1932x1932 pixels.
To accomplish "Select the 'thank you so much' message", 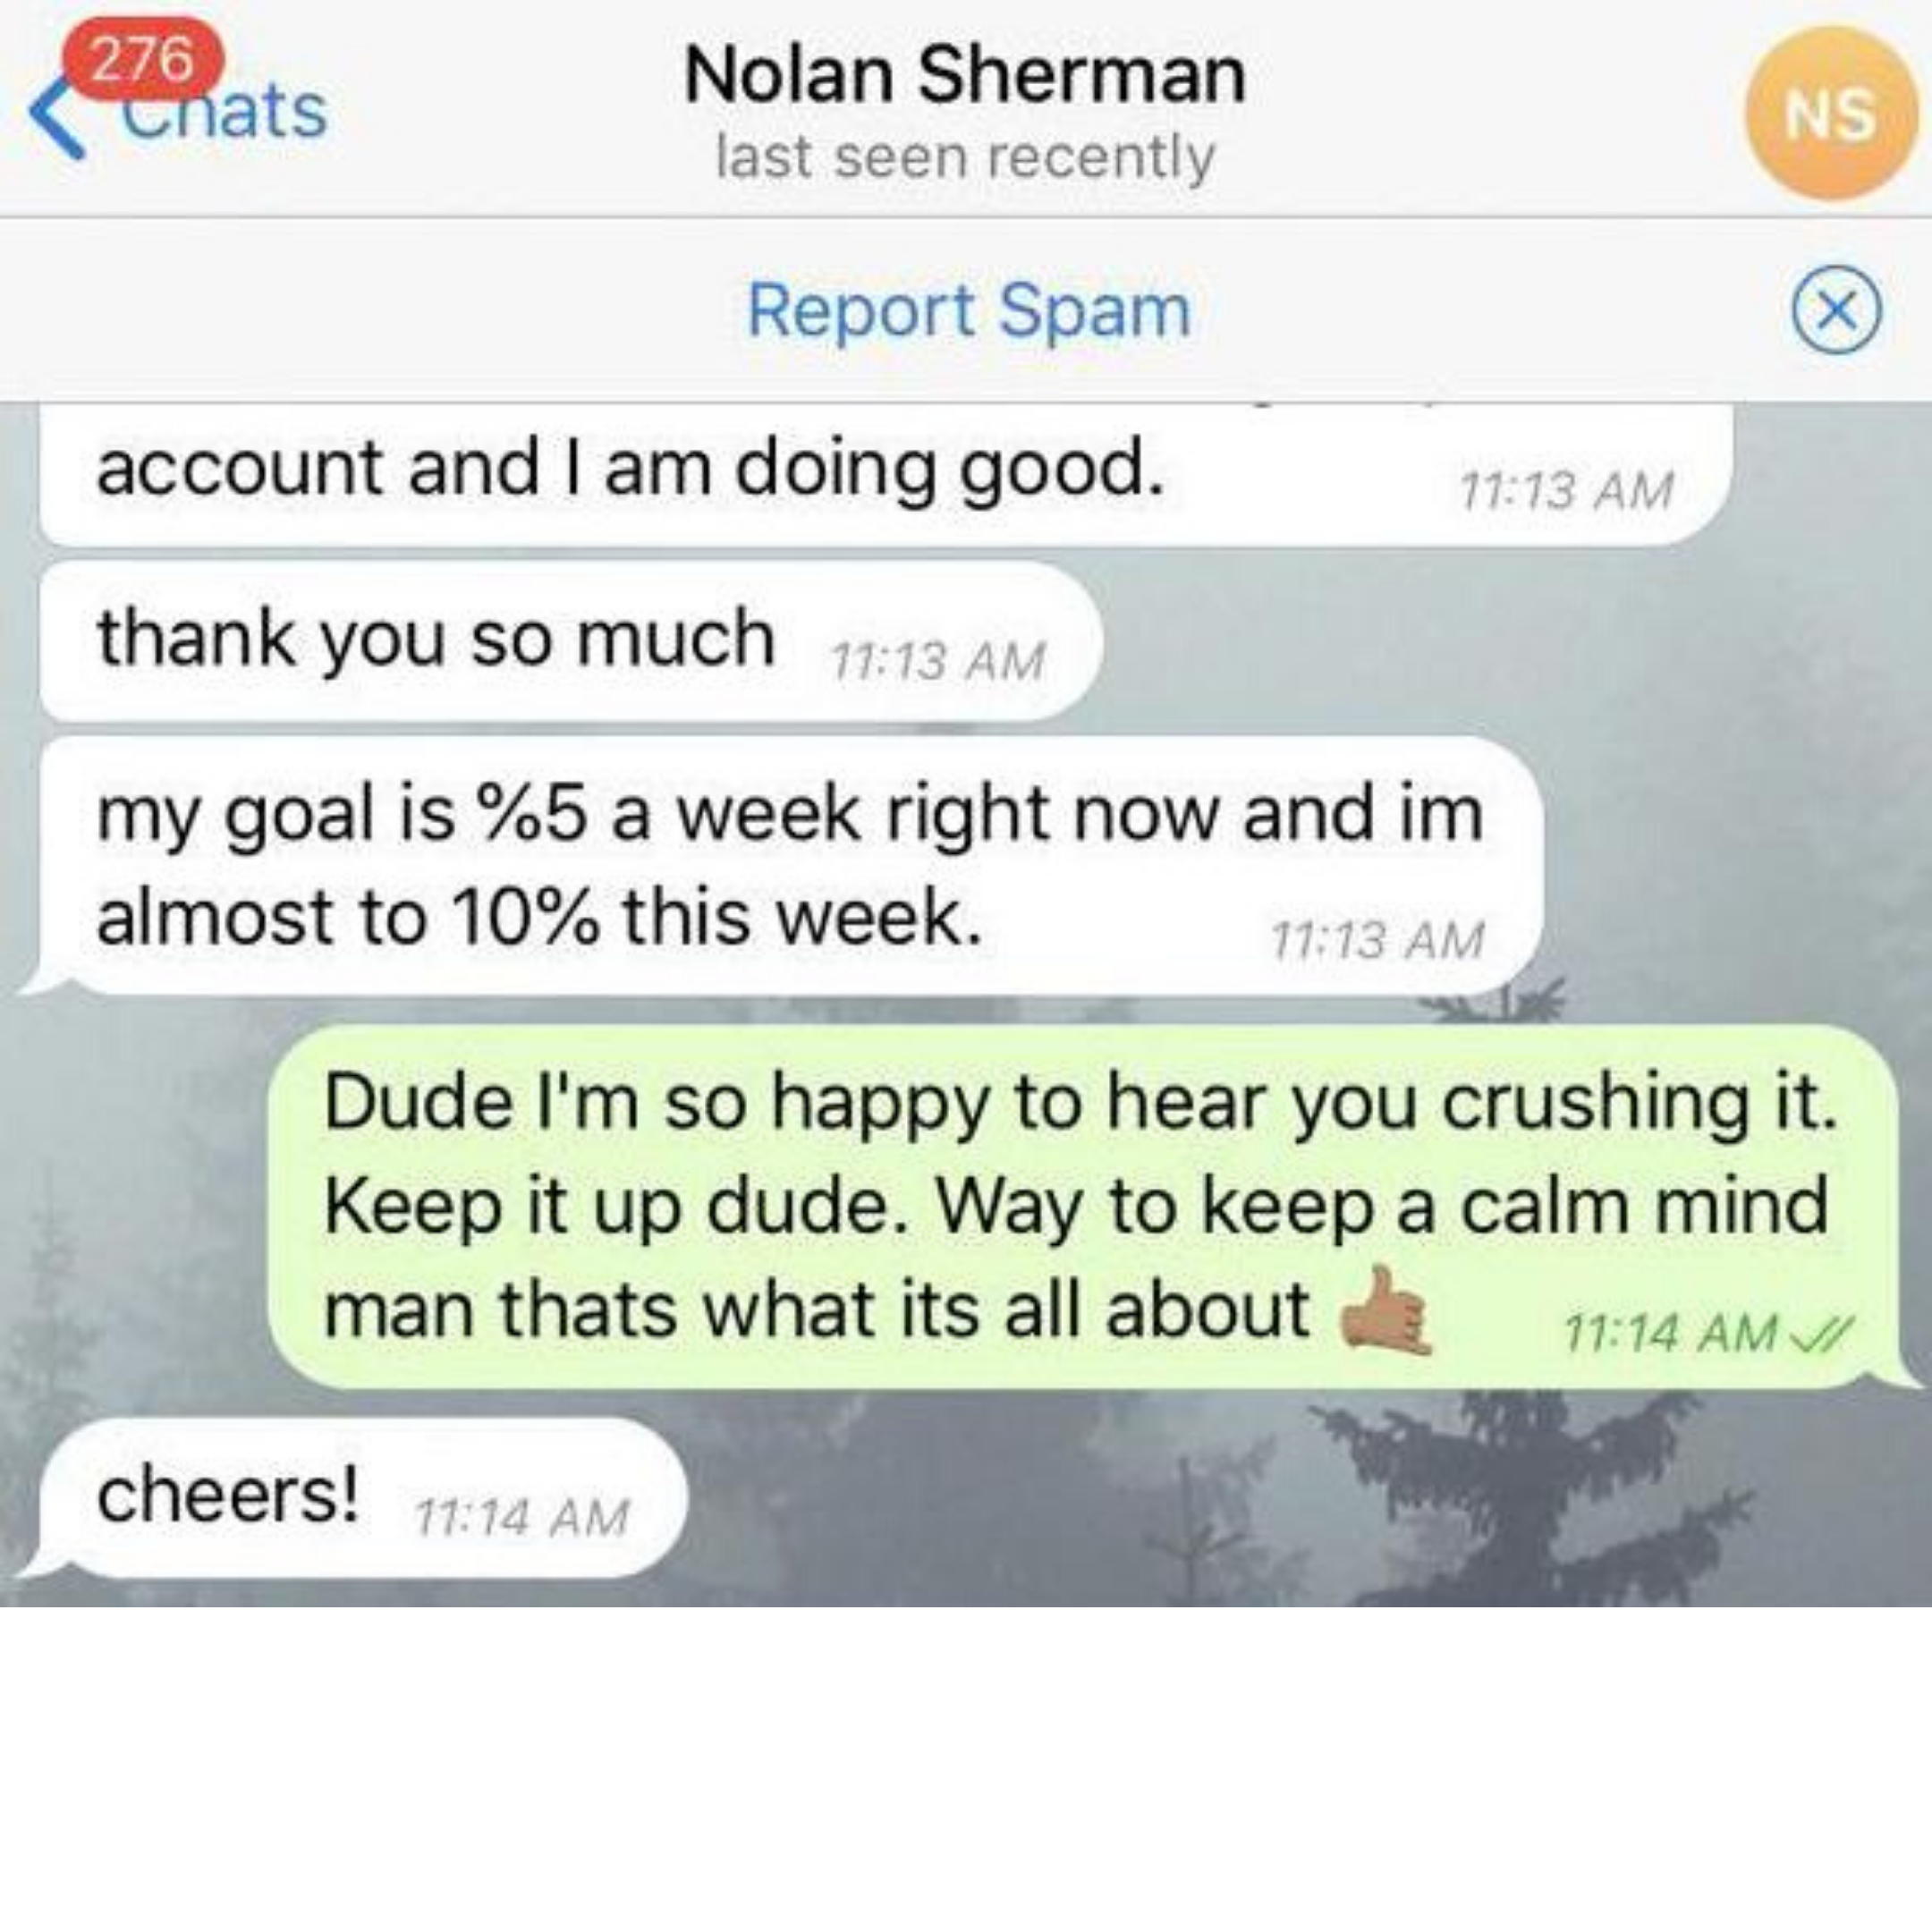I will click(570, 641).
